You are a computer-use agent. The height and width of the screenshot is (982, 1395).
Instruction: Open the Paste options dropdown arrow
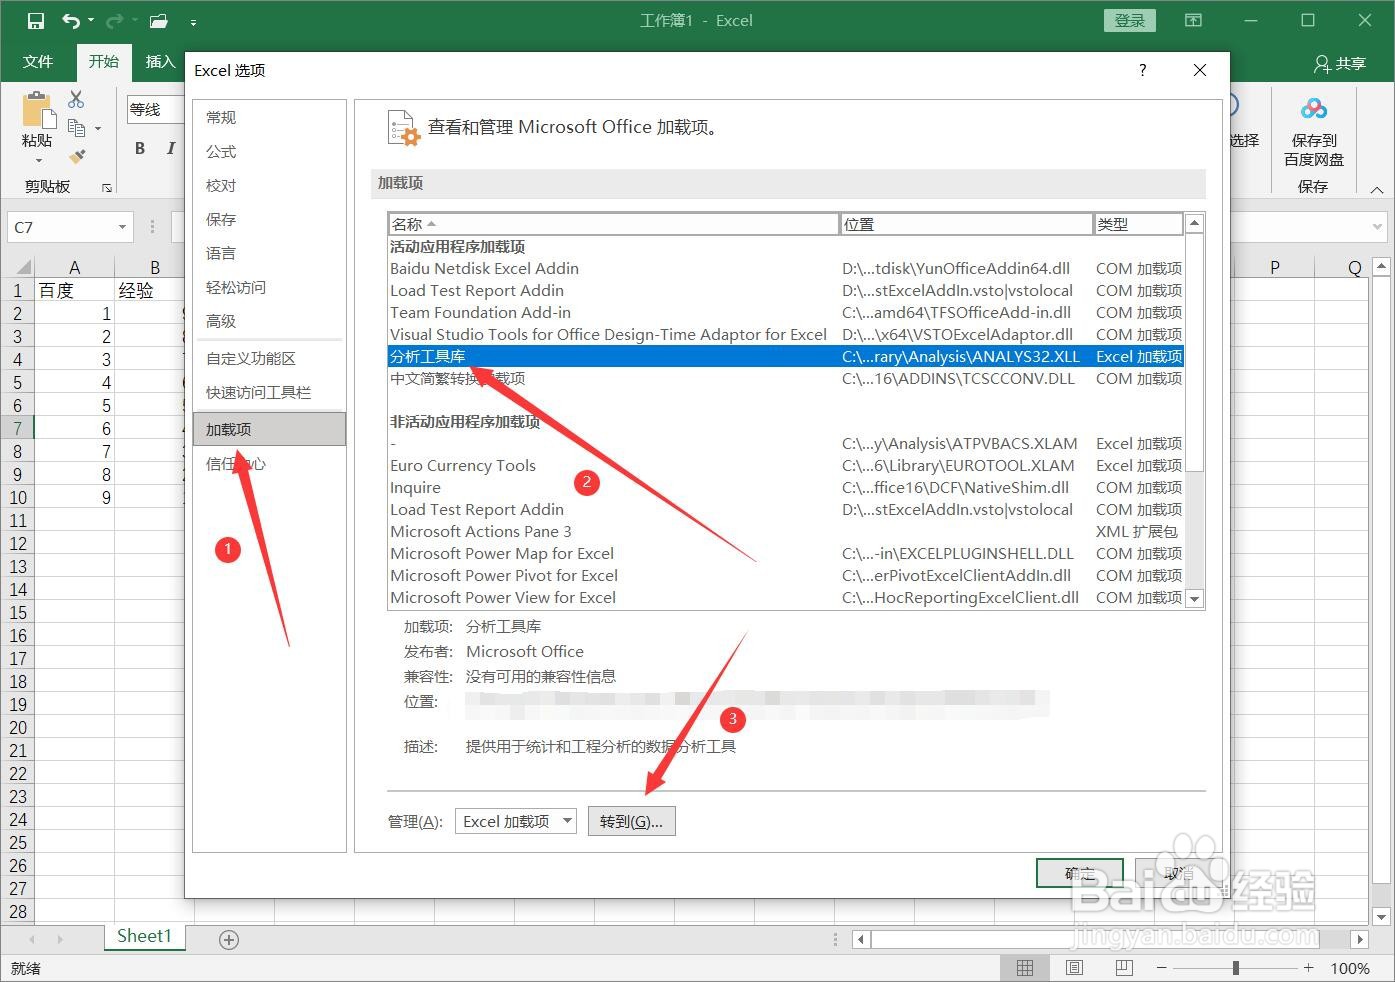point(39,161)
